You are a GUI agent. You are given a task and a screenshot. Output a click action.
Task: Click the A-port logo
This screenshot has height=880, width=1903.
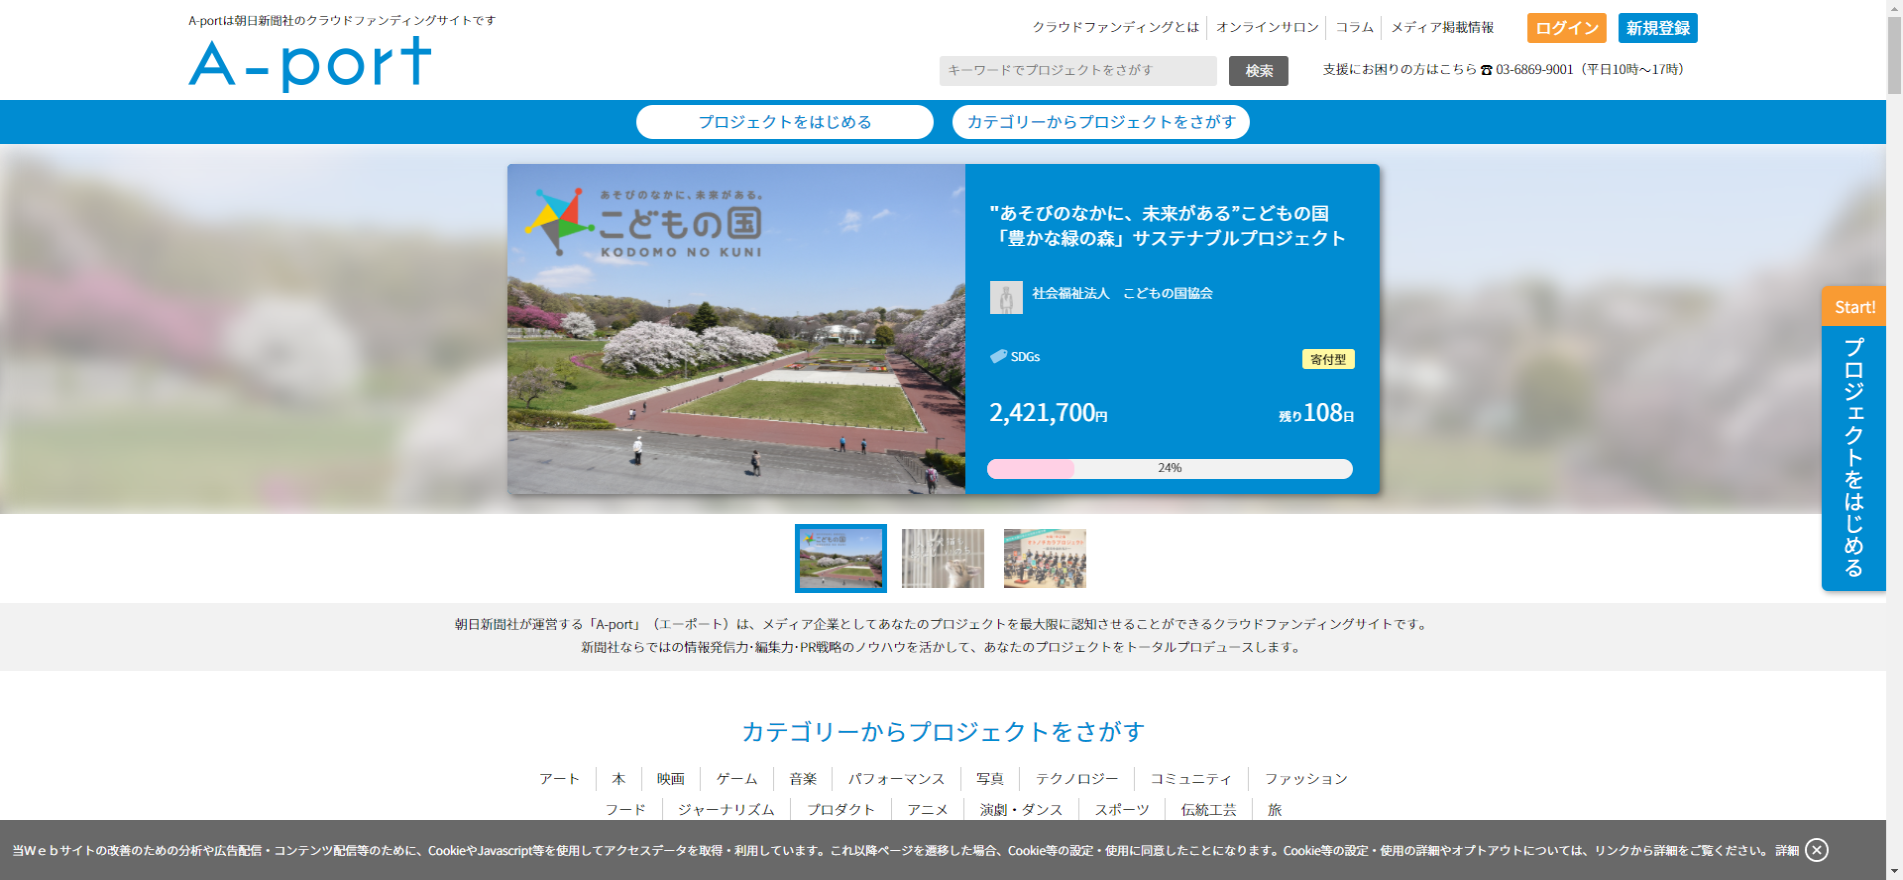click(x=310, y=64)
